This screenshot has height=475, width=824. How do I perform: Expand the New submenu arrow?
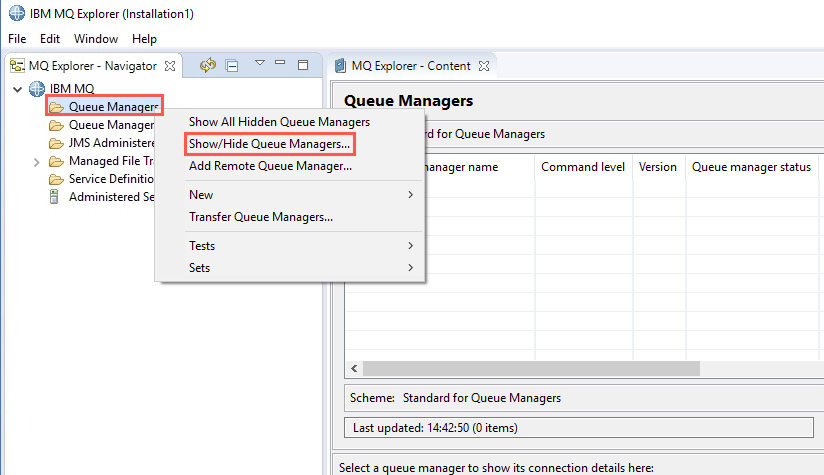click(410, 195)
